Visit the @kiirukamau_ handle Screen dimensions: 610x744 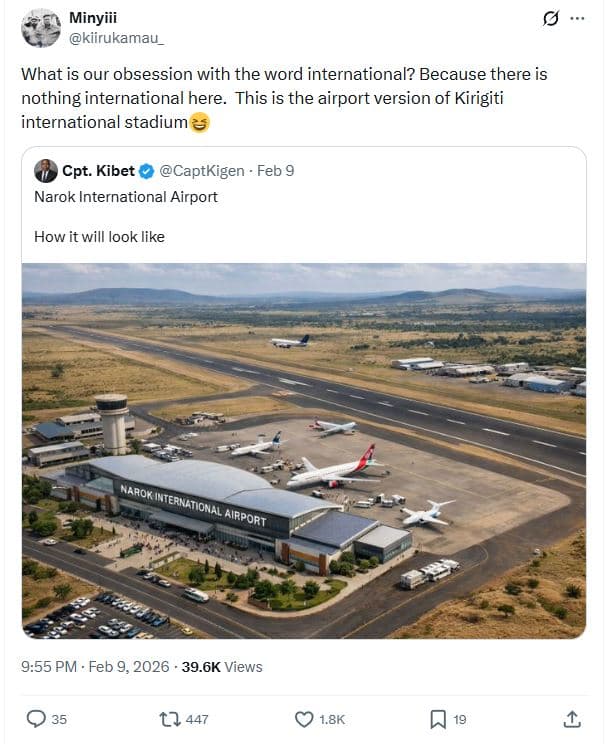tap(117, 38)
